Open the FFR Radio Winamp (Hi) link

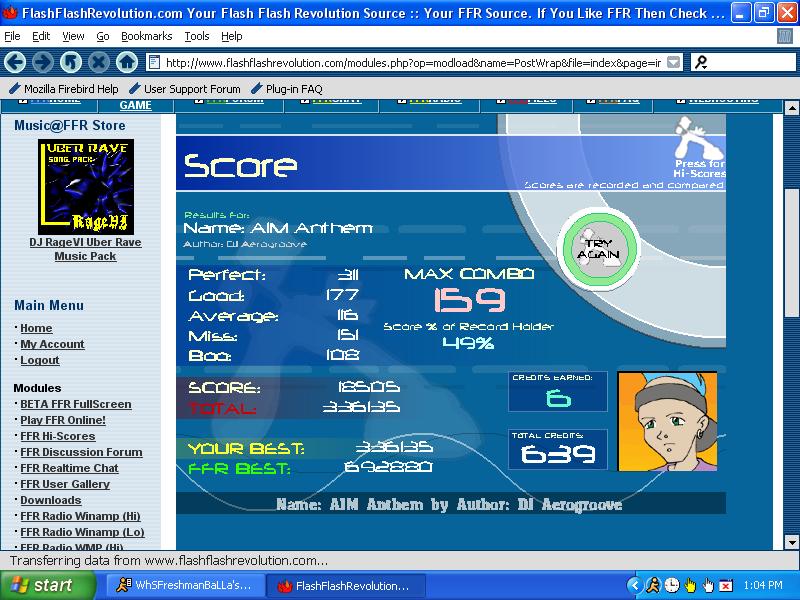tap(80, 516)
